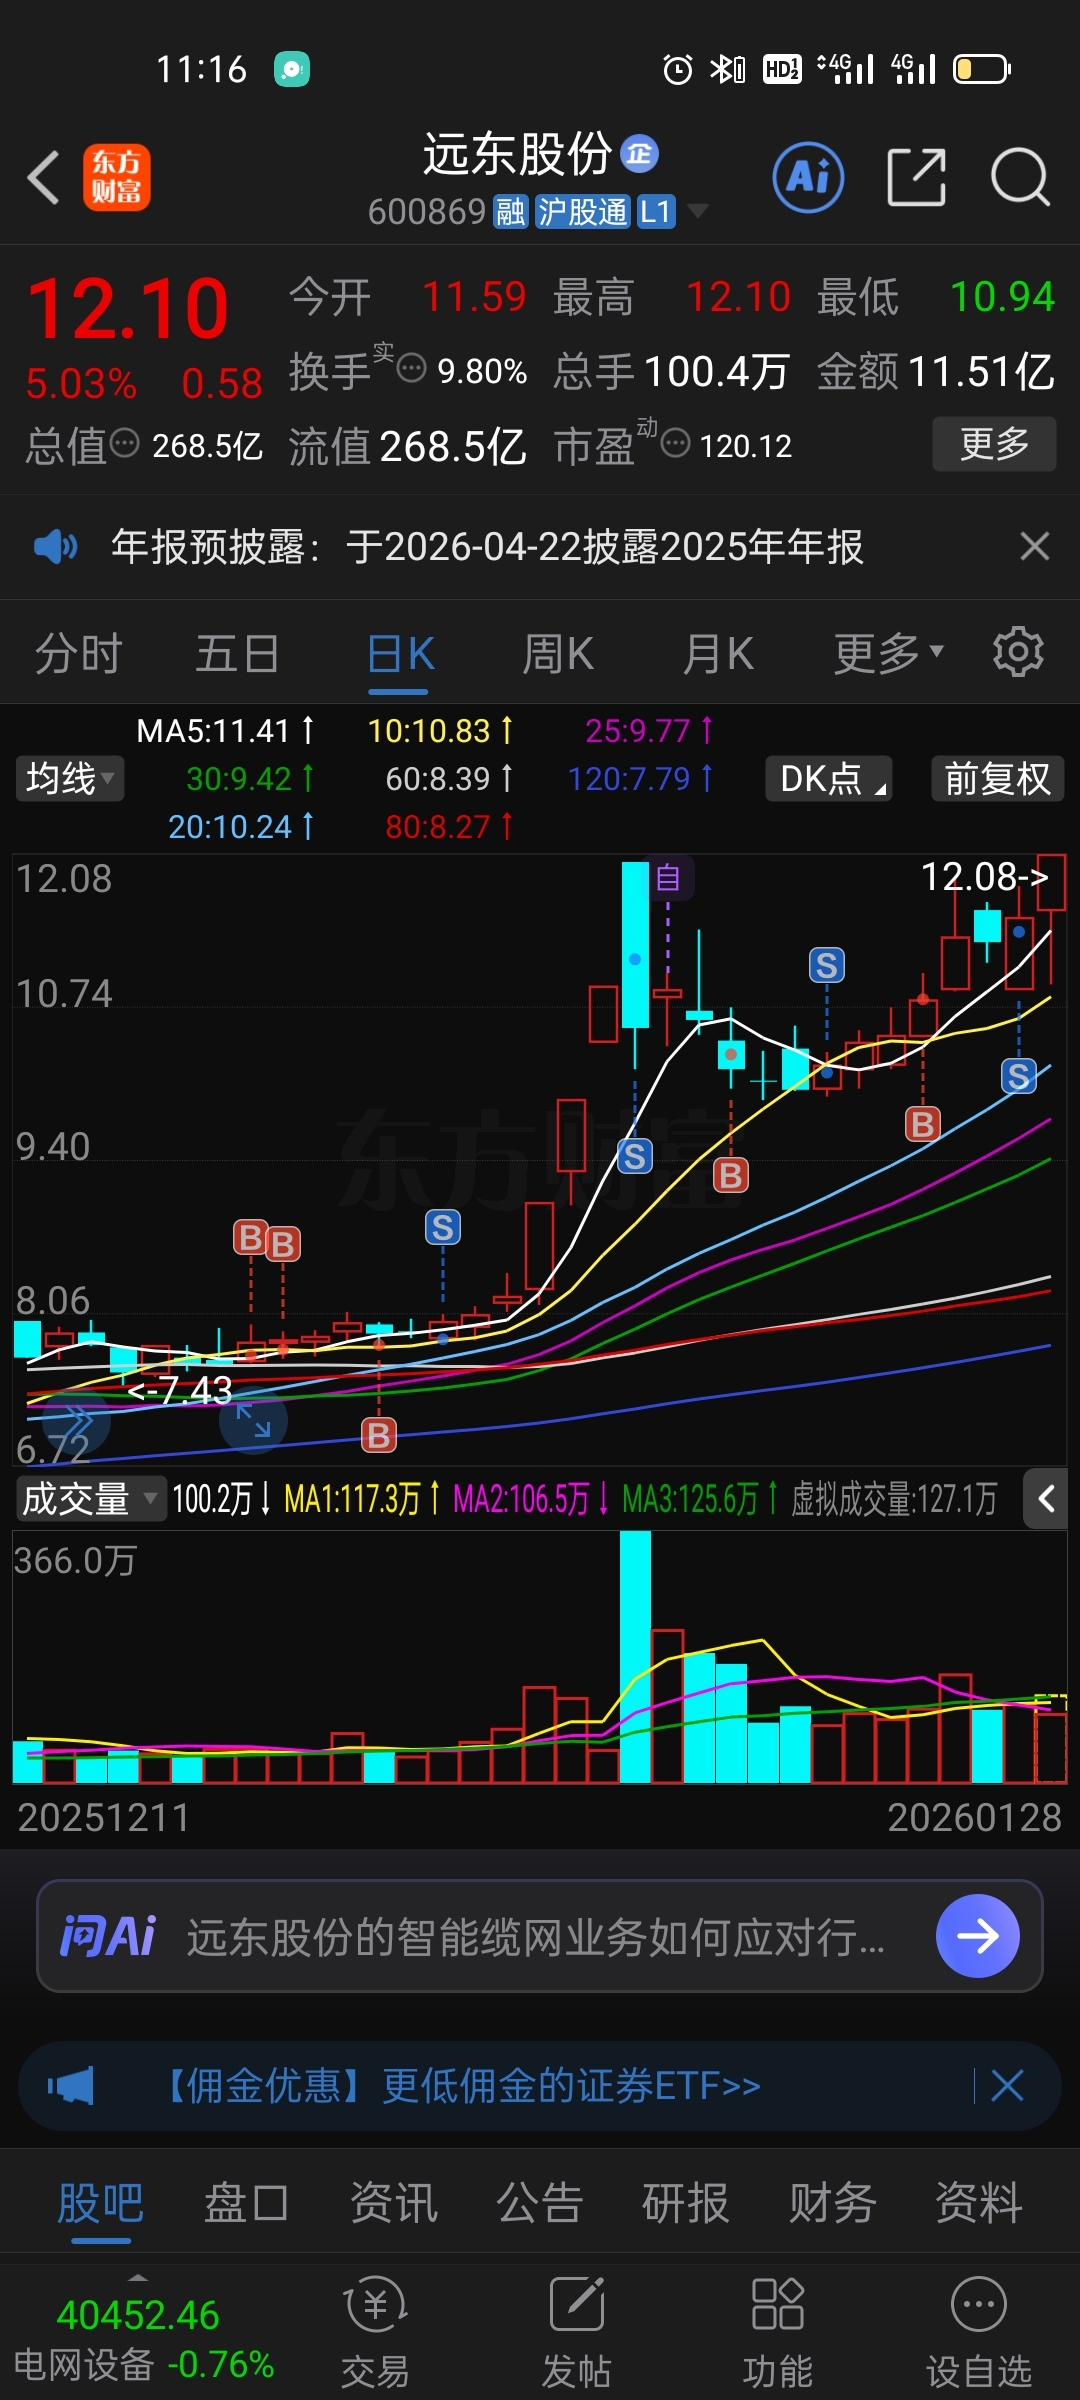The image size is (1080, 2400).
Task: Tap the MA5:11.41 moving average value
Action: click(225, 731)
